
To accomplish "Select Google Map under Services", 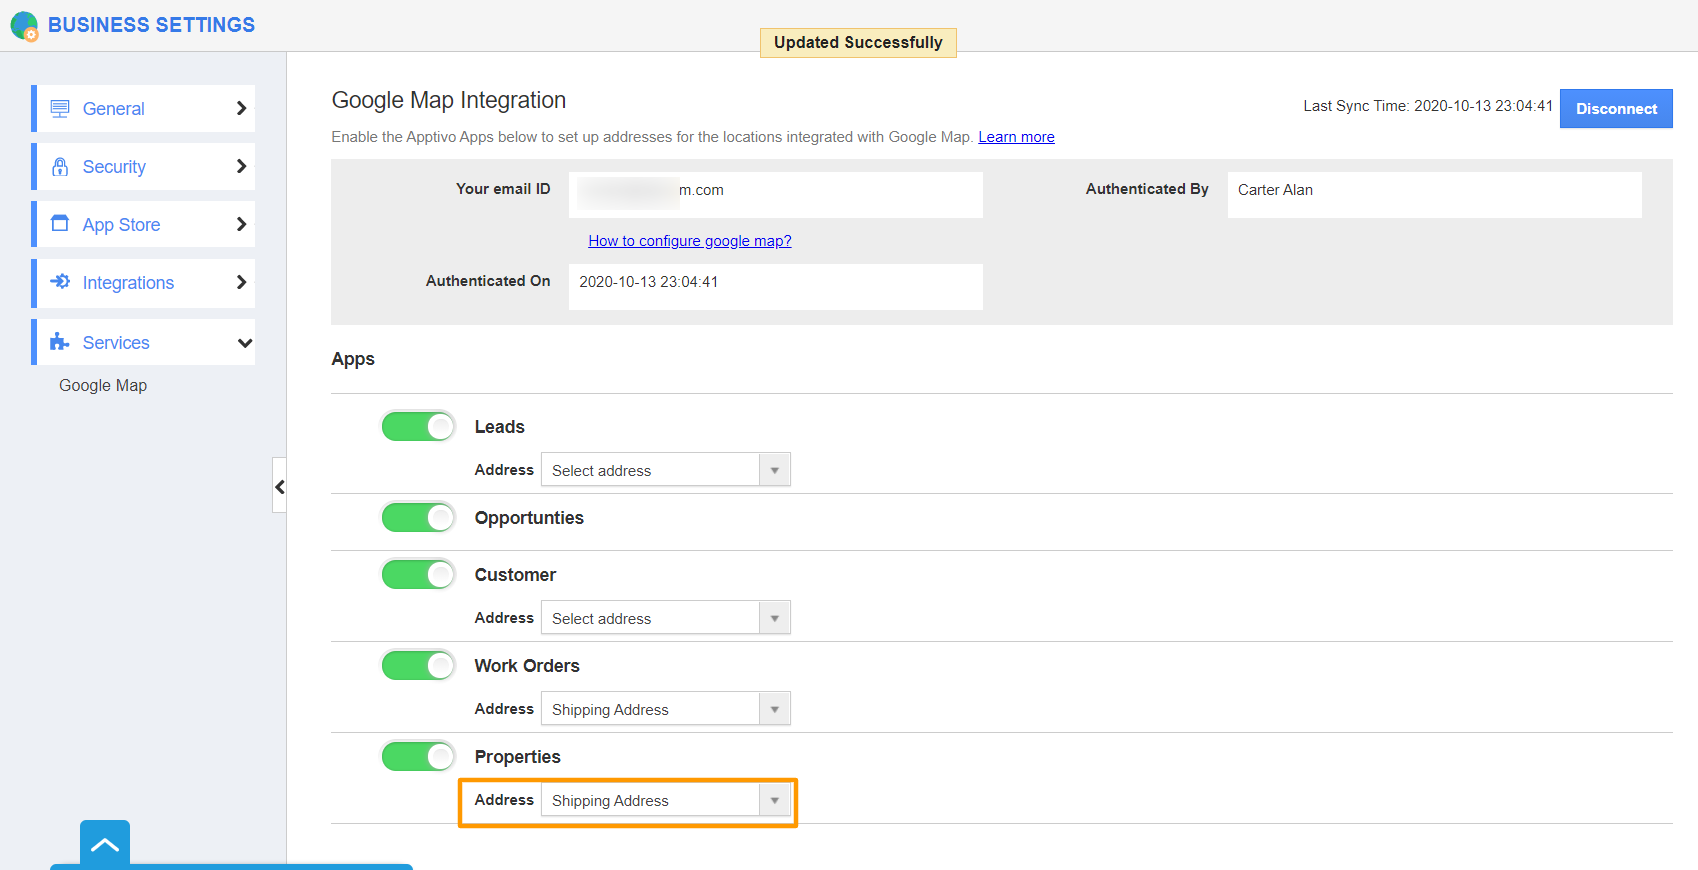I will (x=103, y=385).
